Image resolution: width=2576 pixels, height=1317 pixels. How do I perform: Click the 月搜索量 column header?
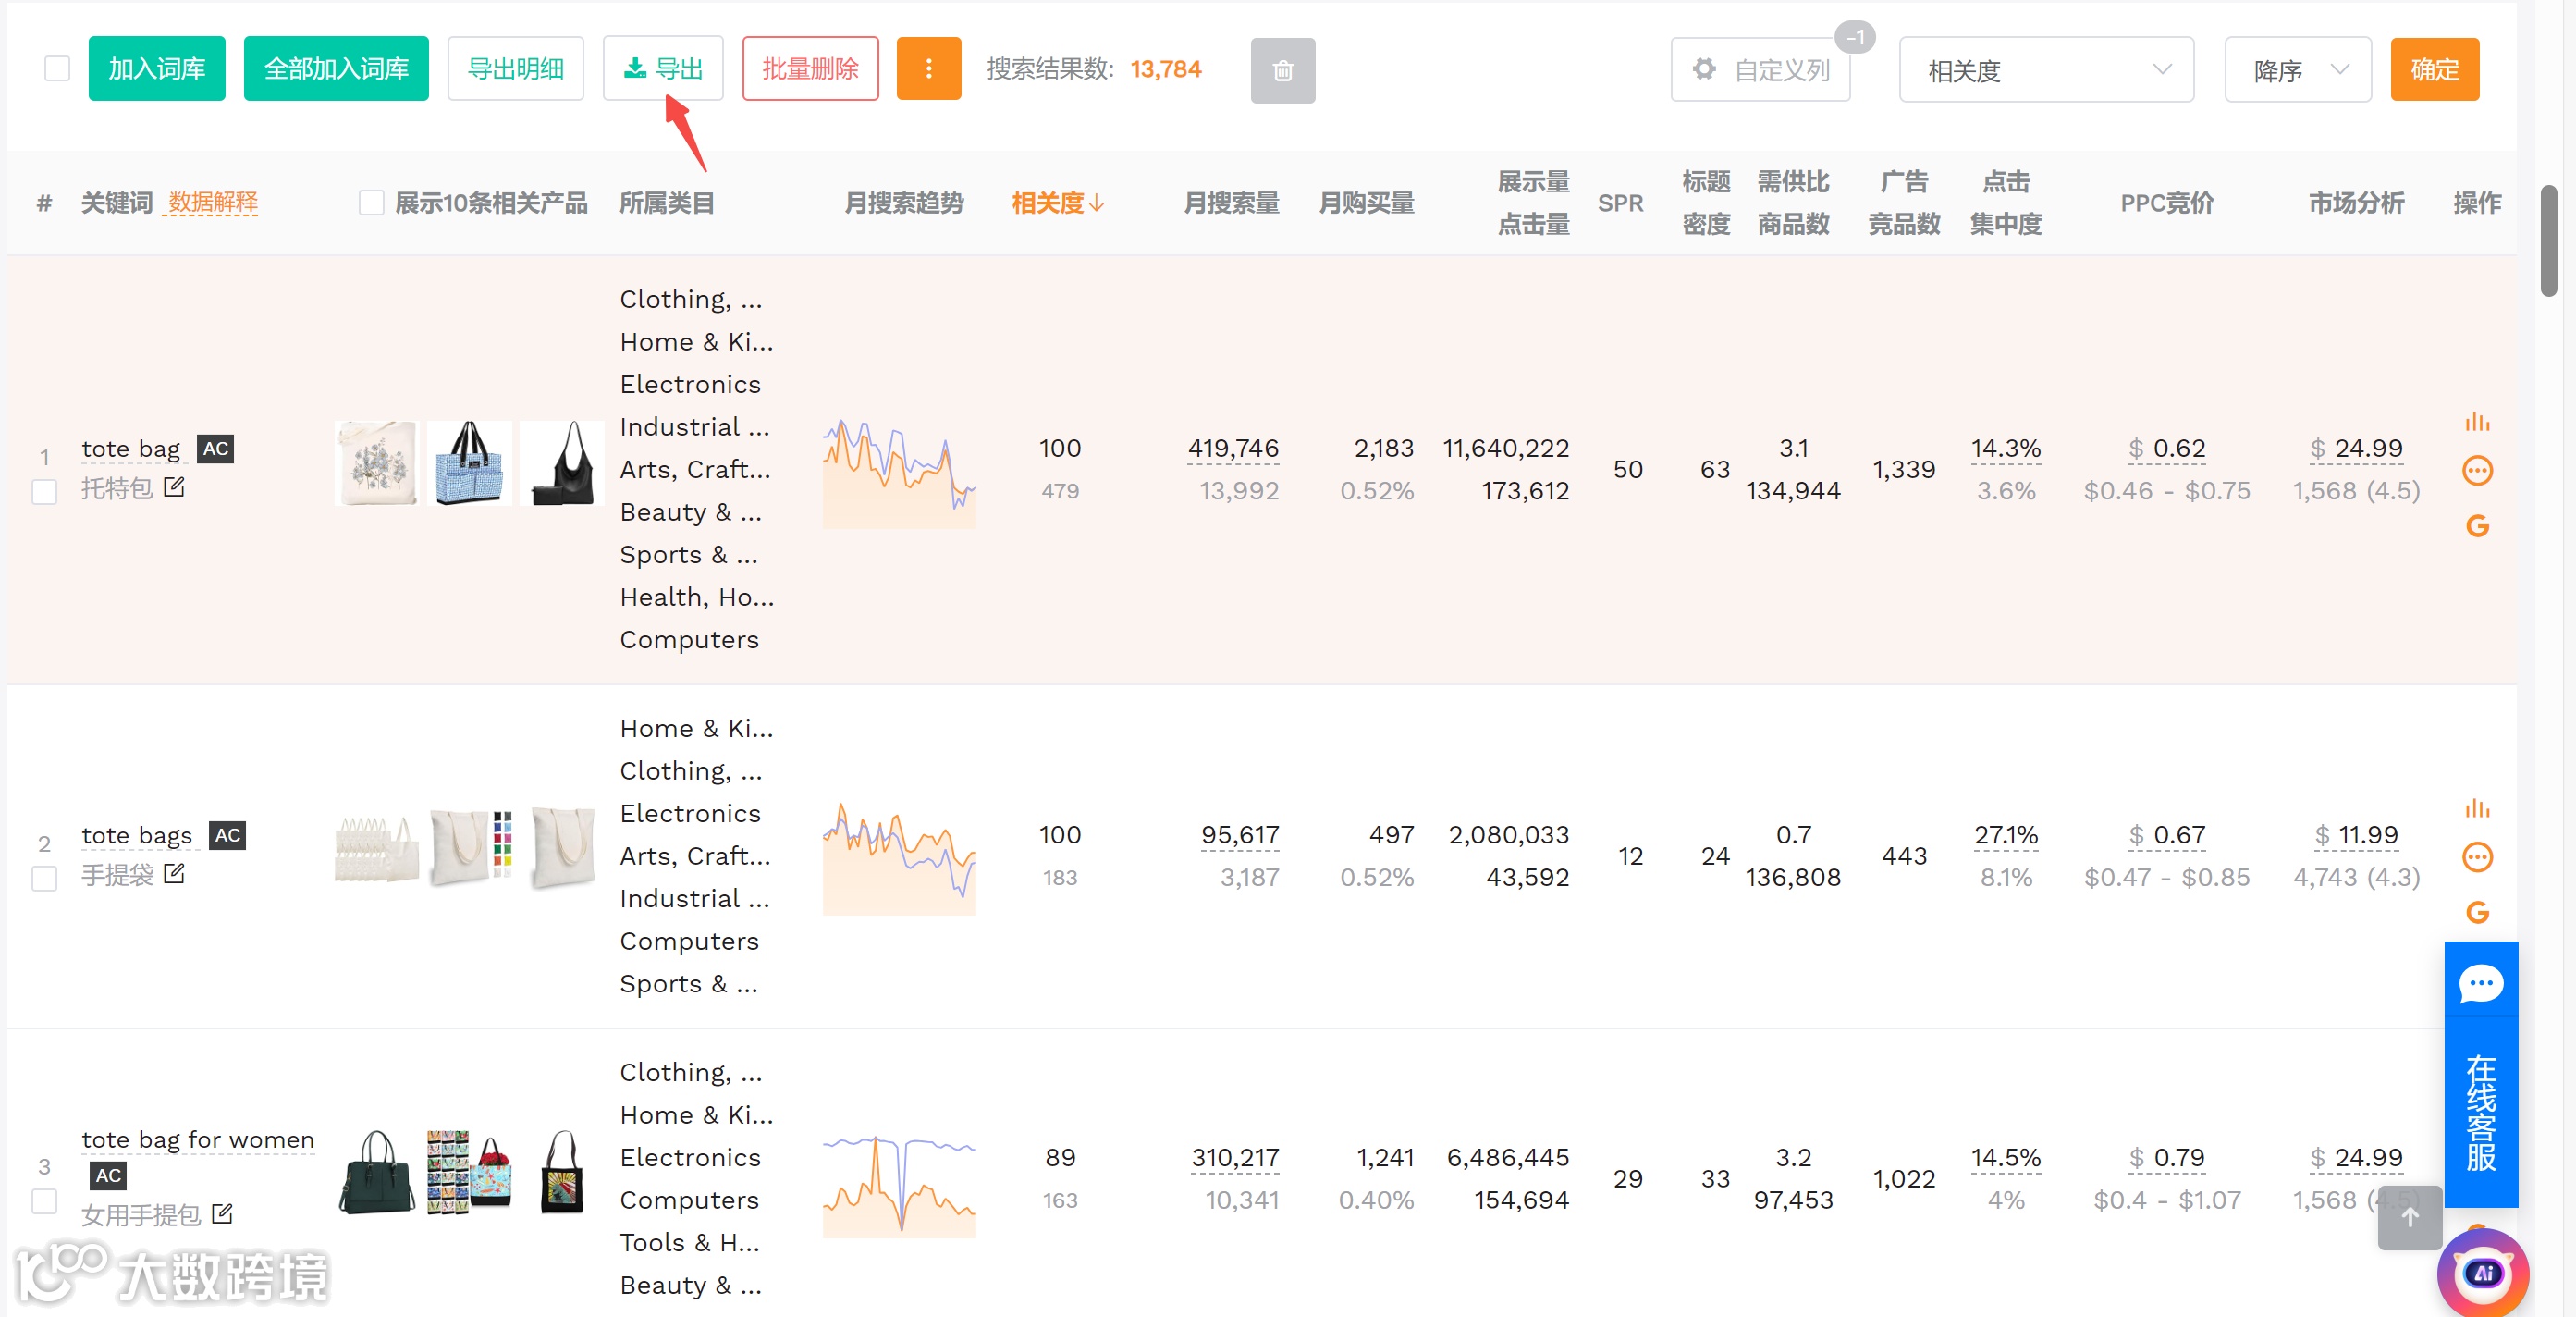coord(1231,203)
